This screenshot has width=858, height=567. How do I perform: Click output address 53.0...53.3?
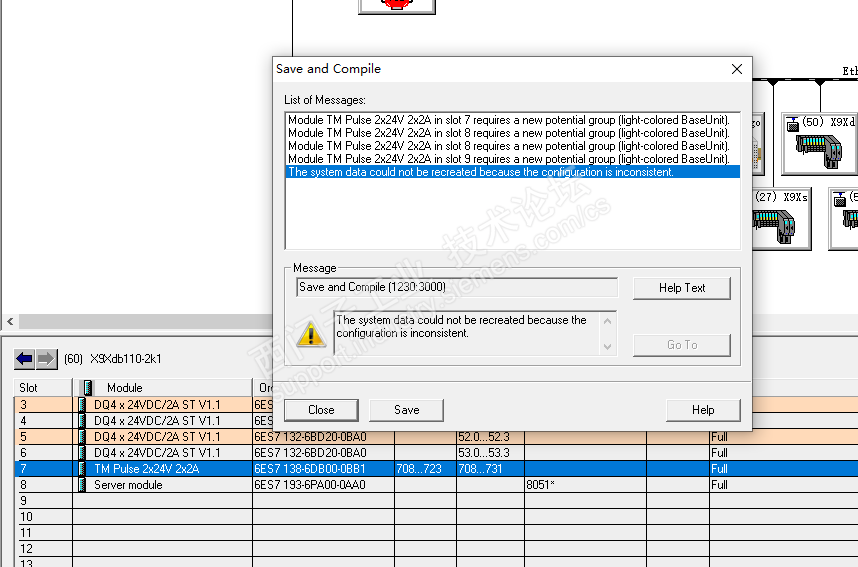click(484, 453)
